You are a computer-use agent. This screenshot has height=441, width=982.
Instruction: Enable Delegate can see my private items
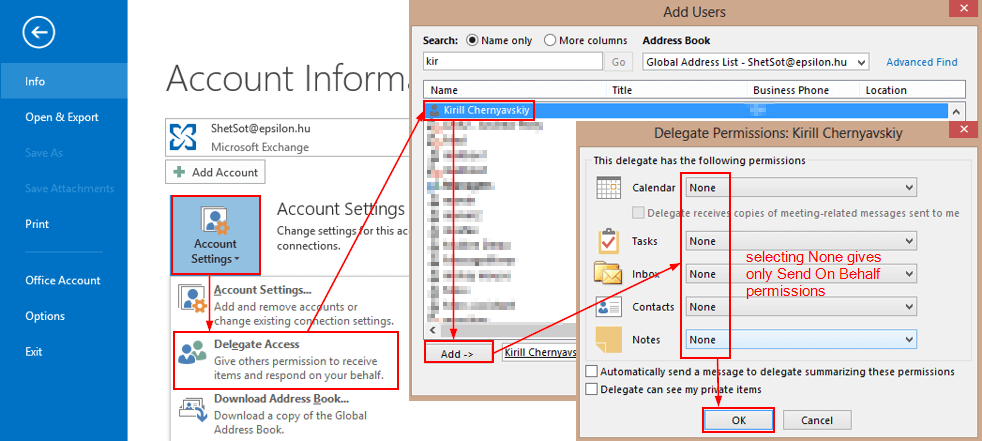[x=591, y=389]
